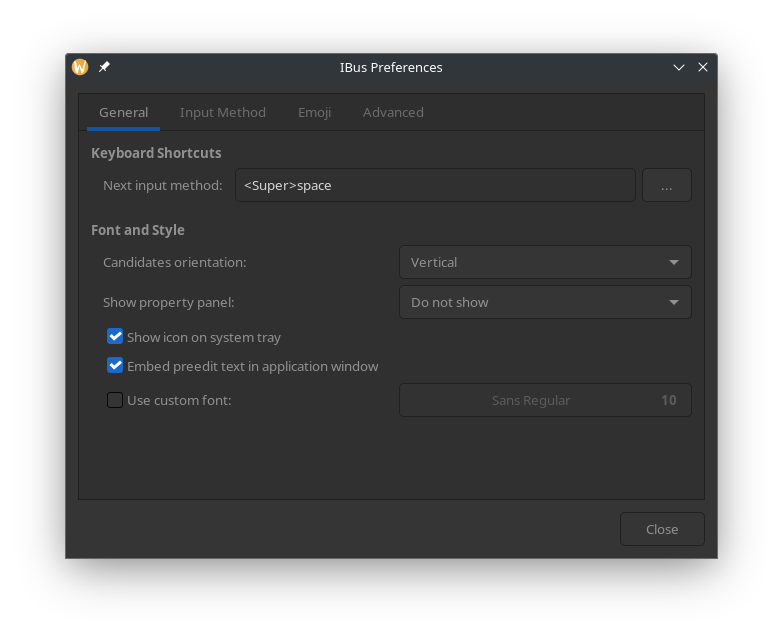
Task: Switch to the General tab
Action: 123,113
